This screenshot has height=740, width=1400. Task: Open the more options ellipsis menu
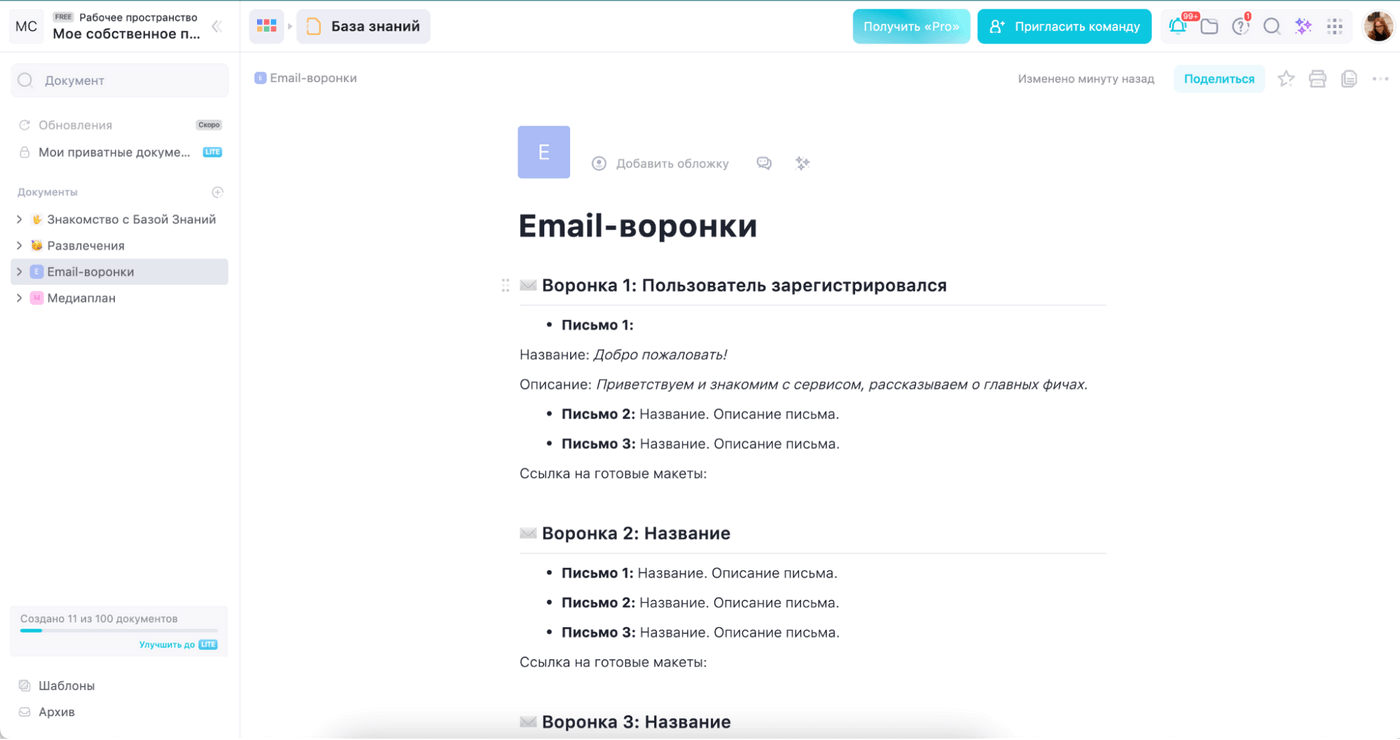(x=1381, y=79)
